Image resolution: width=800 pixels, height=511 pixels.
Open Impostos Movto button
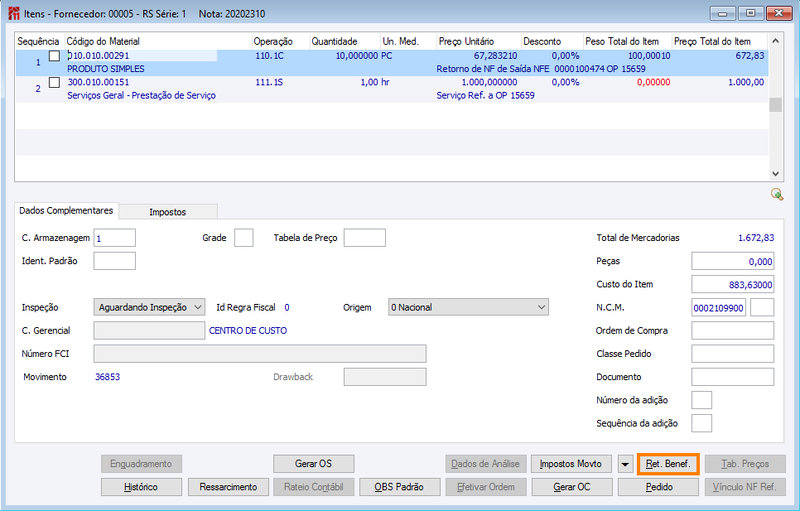pyautogui.click(x=571, y=464)
